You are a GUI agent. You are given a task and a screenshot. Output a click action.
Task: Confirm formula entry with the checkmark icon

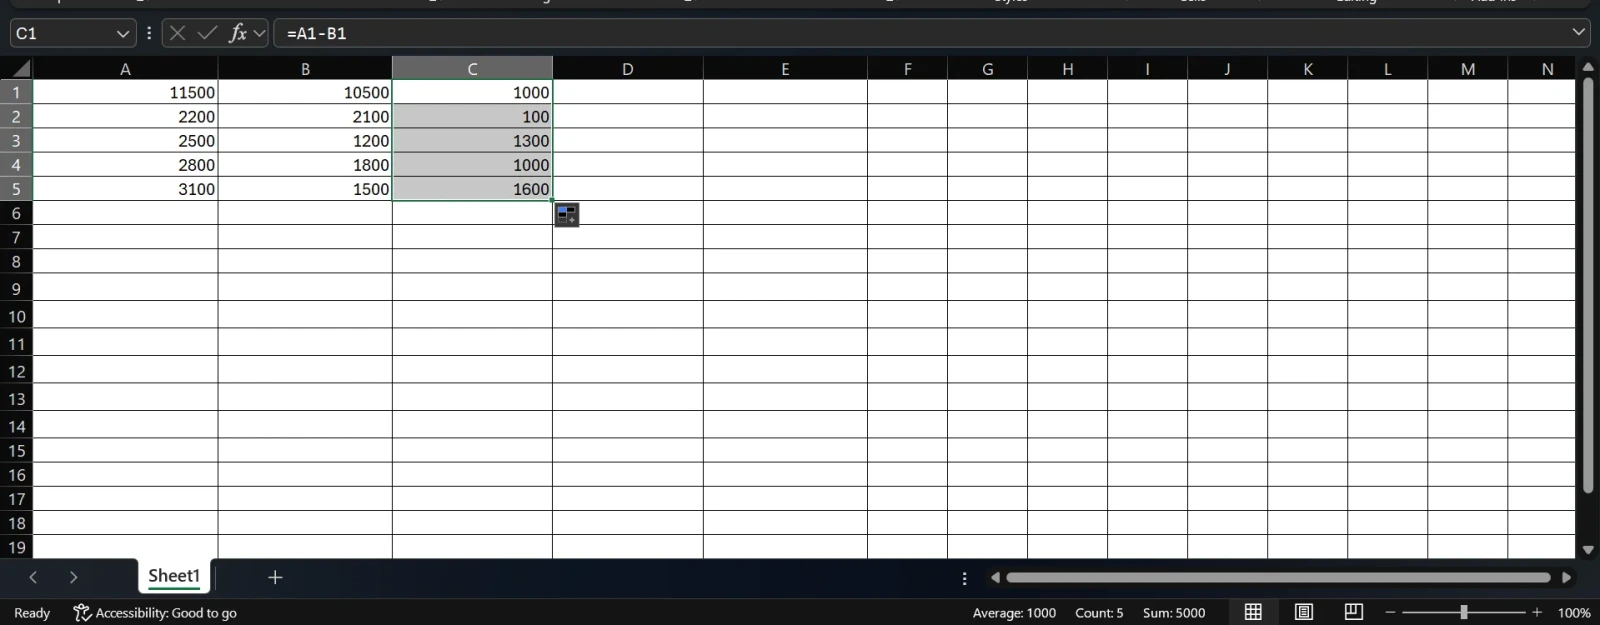coord(207,33)
